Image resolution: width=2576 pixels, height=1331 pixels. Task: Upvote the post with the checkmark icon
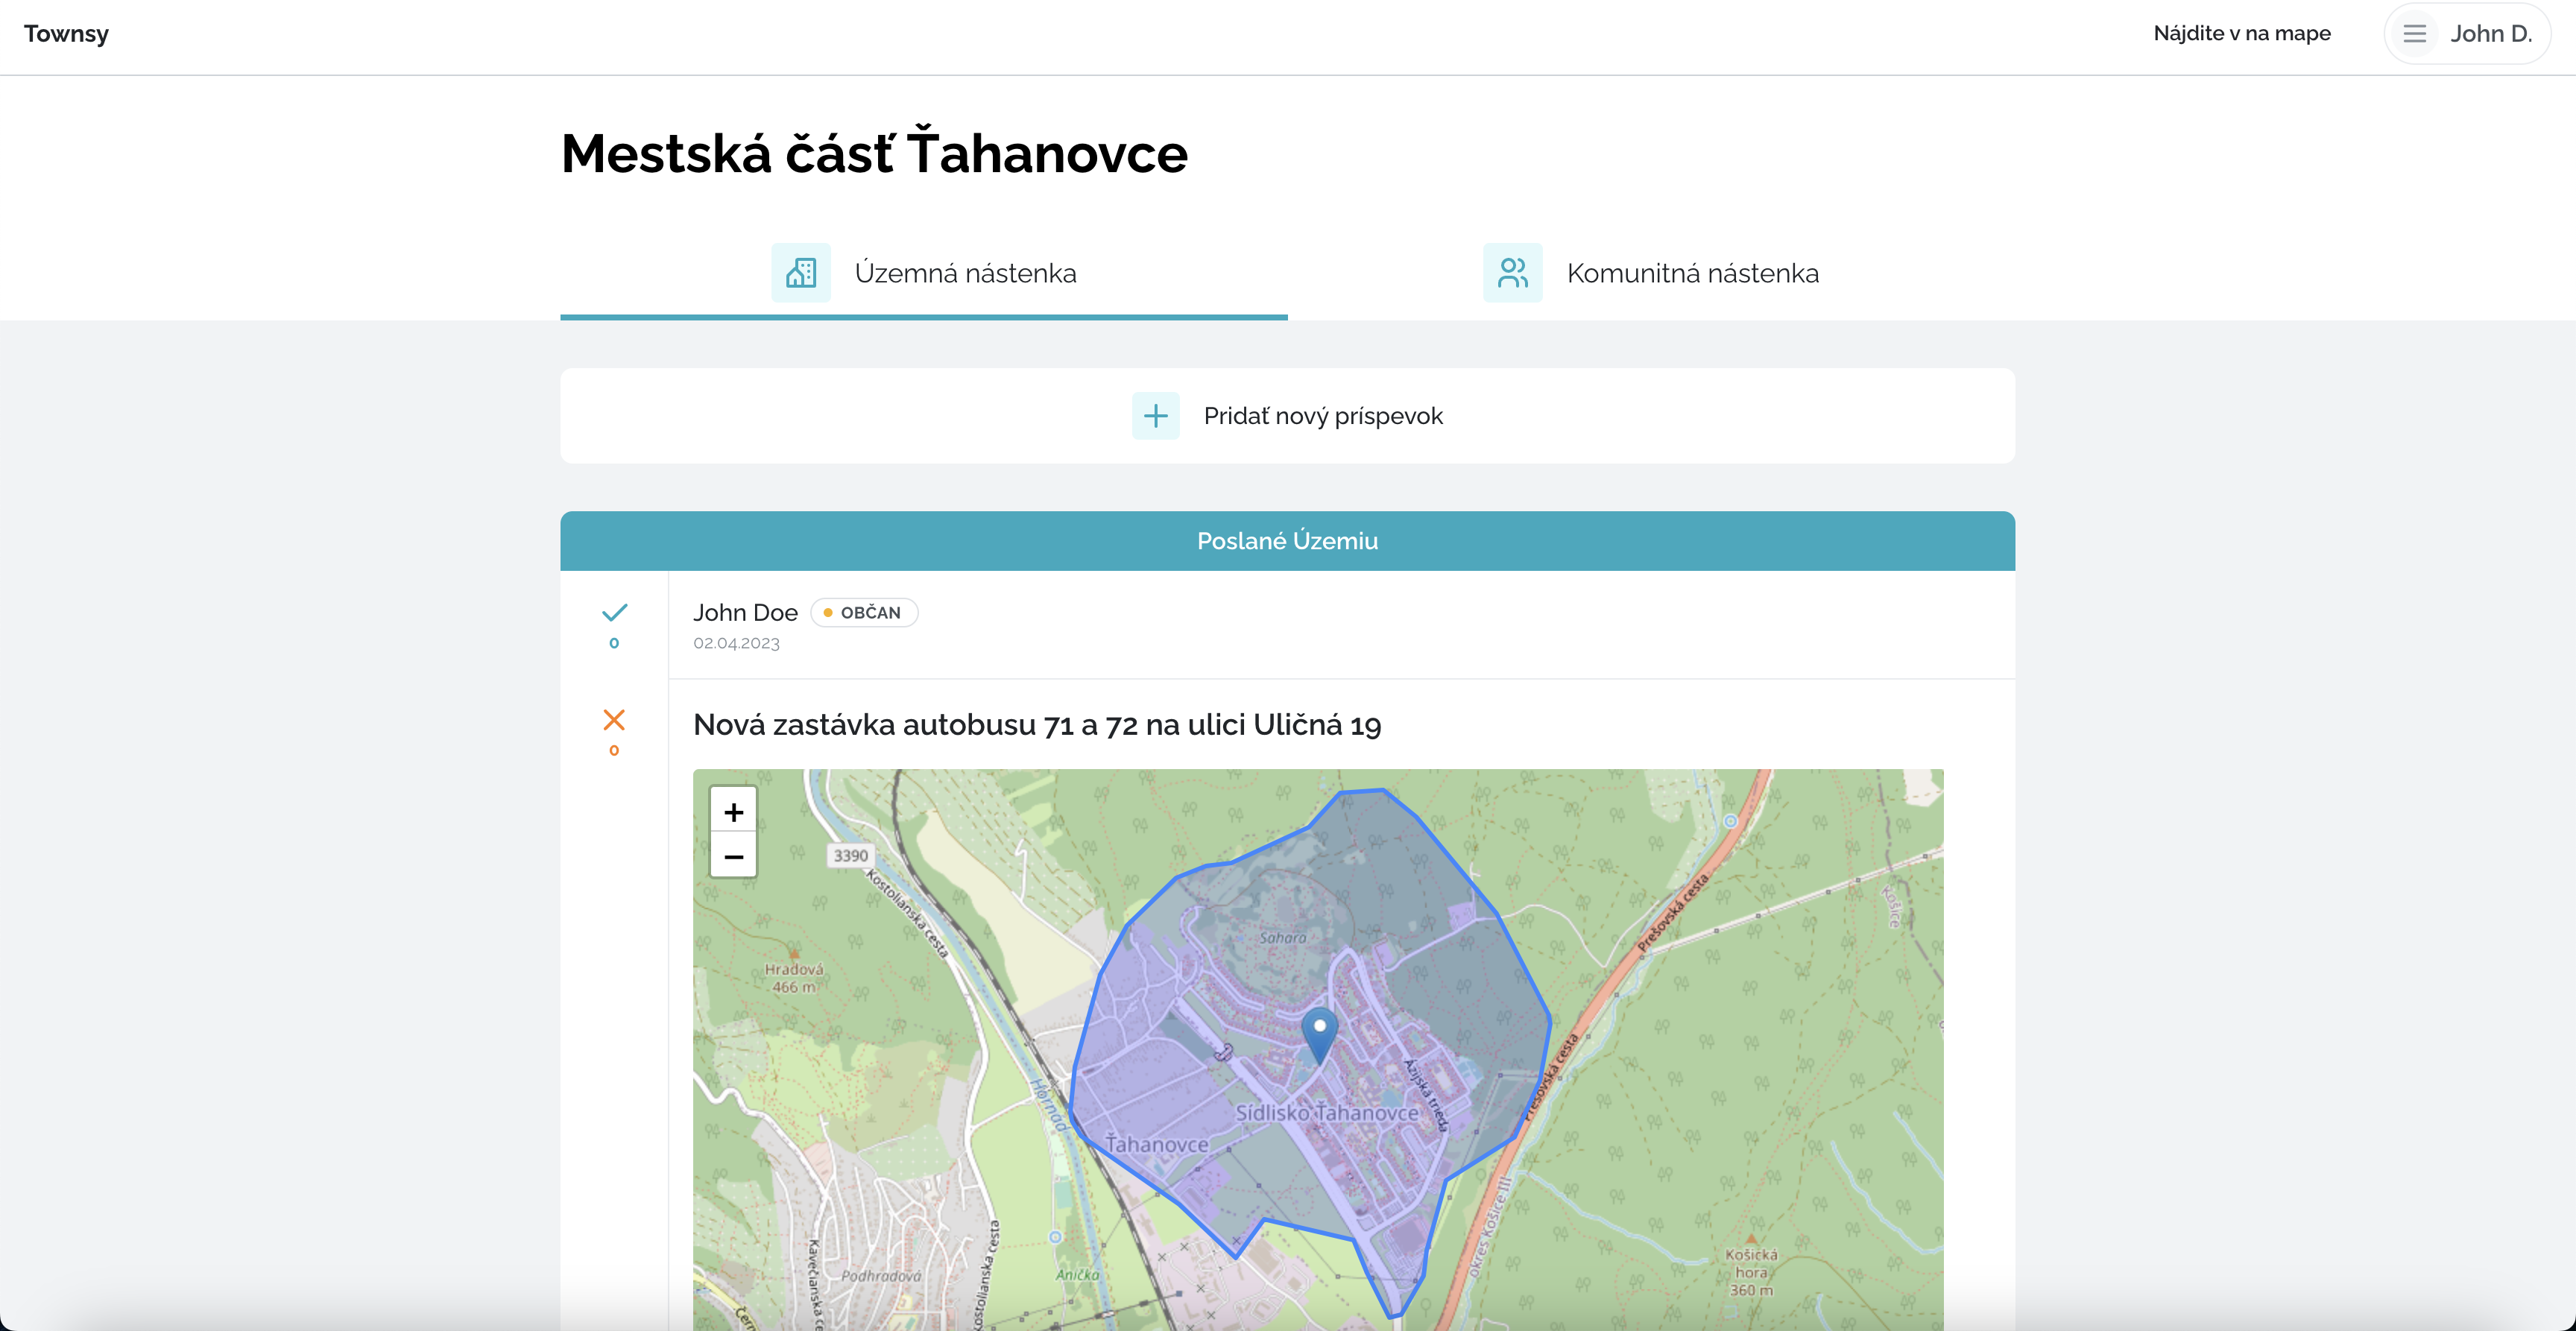click(x=614, y=612)
